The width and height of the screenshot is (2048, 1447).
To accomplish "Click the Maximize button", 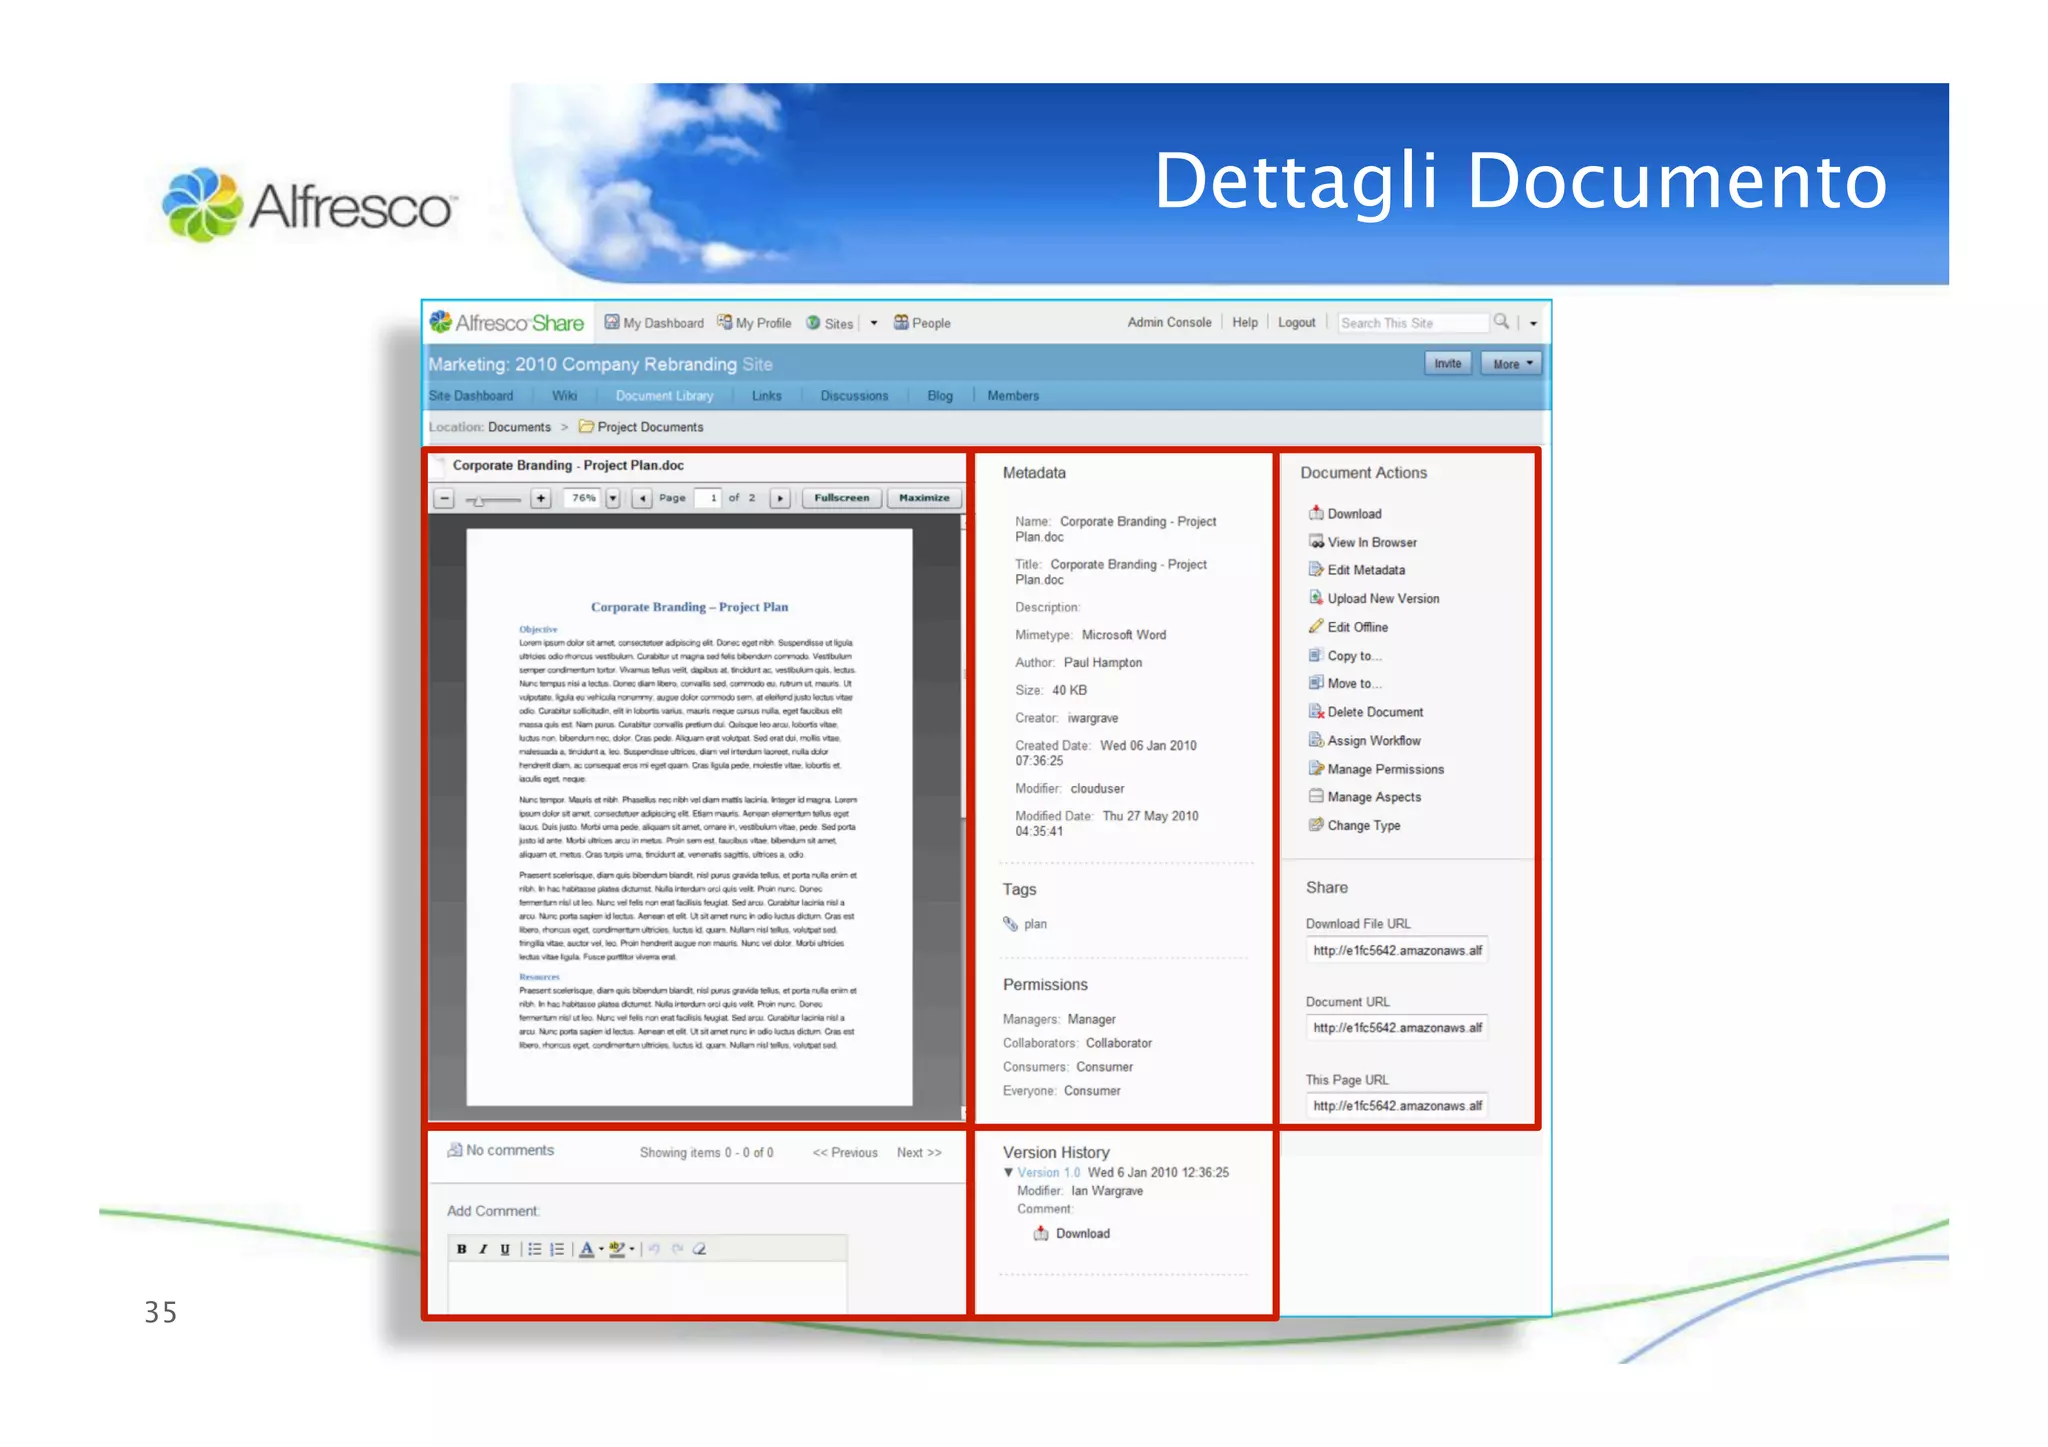I will 924,498.
